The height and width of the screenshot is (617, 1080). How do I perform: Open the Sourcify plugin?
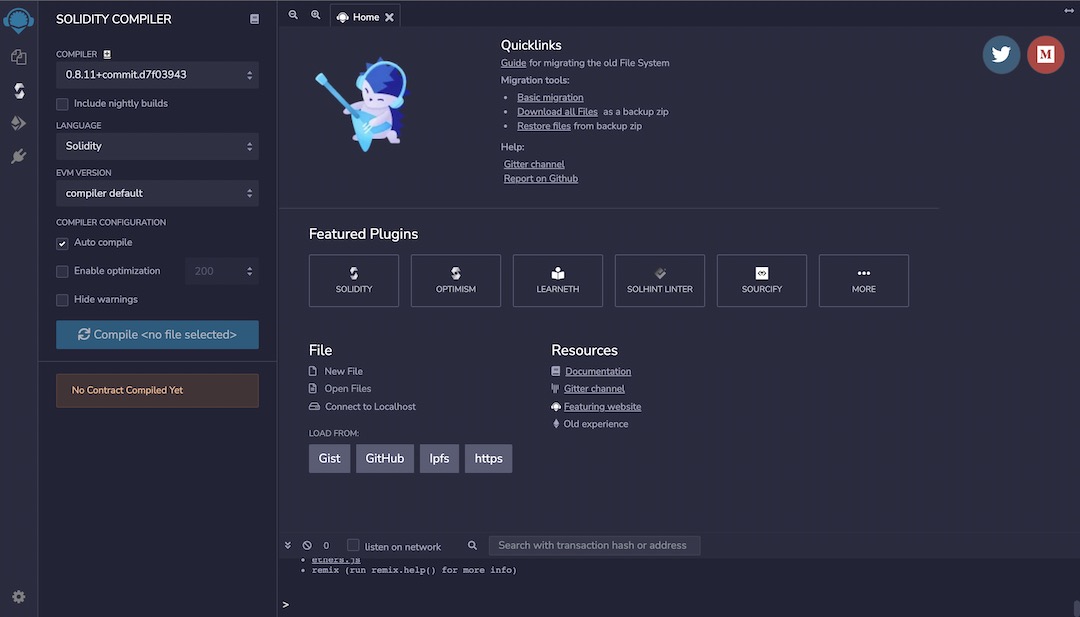click(761, 280)
